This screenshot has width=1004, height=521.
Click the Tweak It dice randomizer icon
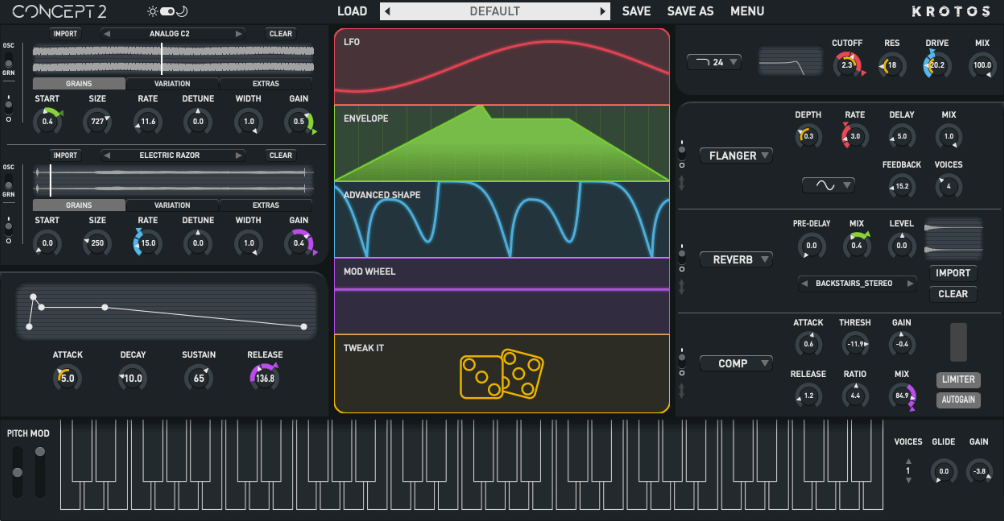point(500,376)
